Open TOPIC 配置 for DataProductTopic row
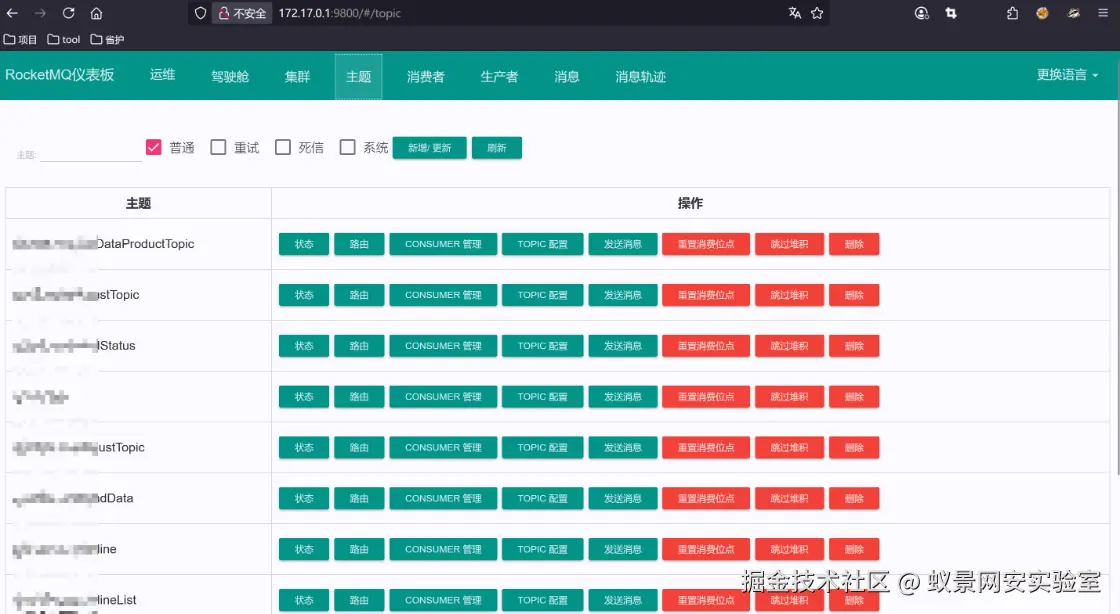 coord(542,244)
